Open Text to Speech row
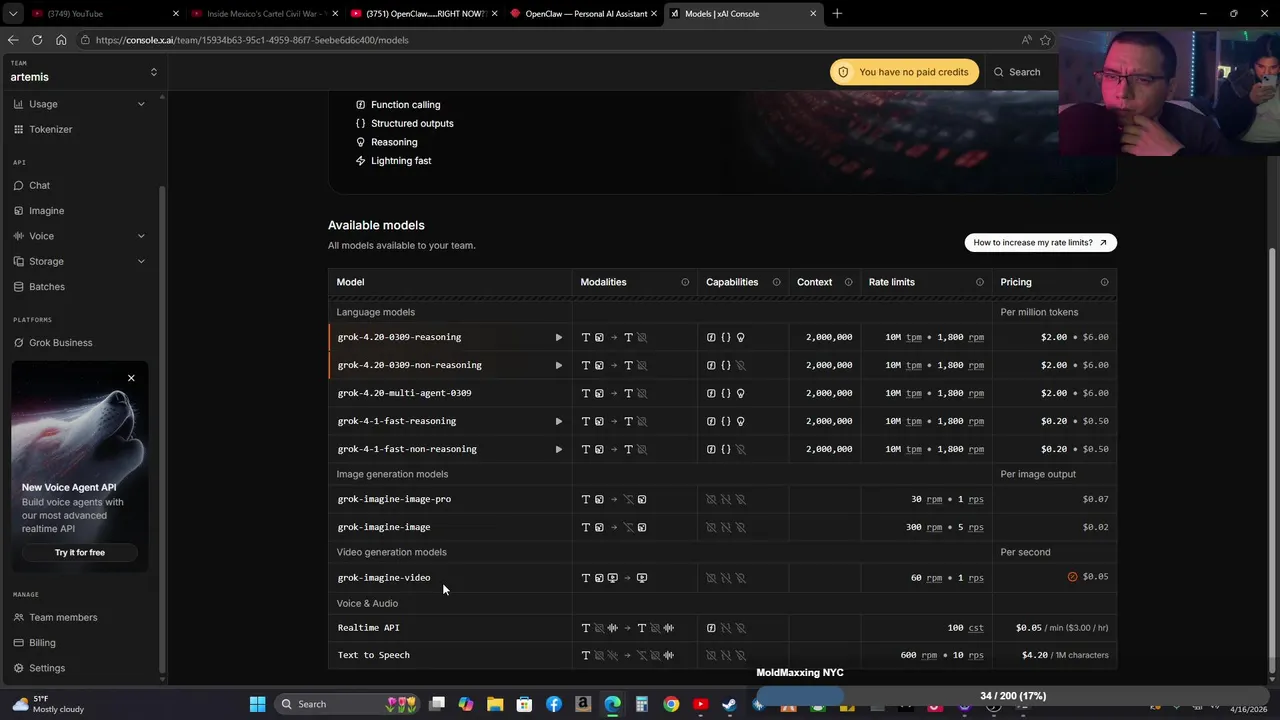1280x720 pixels. [722, 655]
